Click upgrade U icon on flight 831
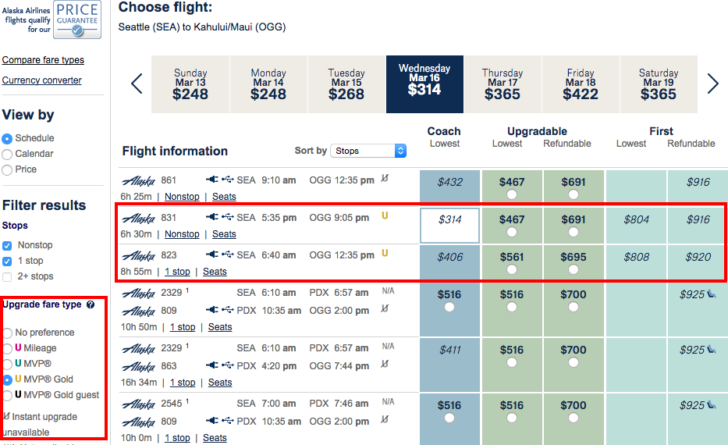This screenshot has width=728, height=445. click(x=384, y=217)
